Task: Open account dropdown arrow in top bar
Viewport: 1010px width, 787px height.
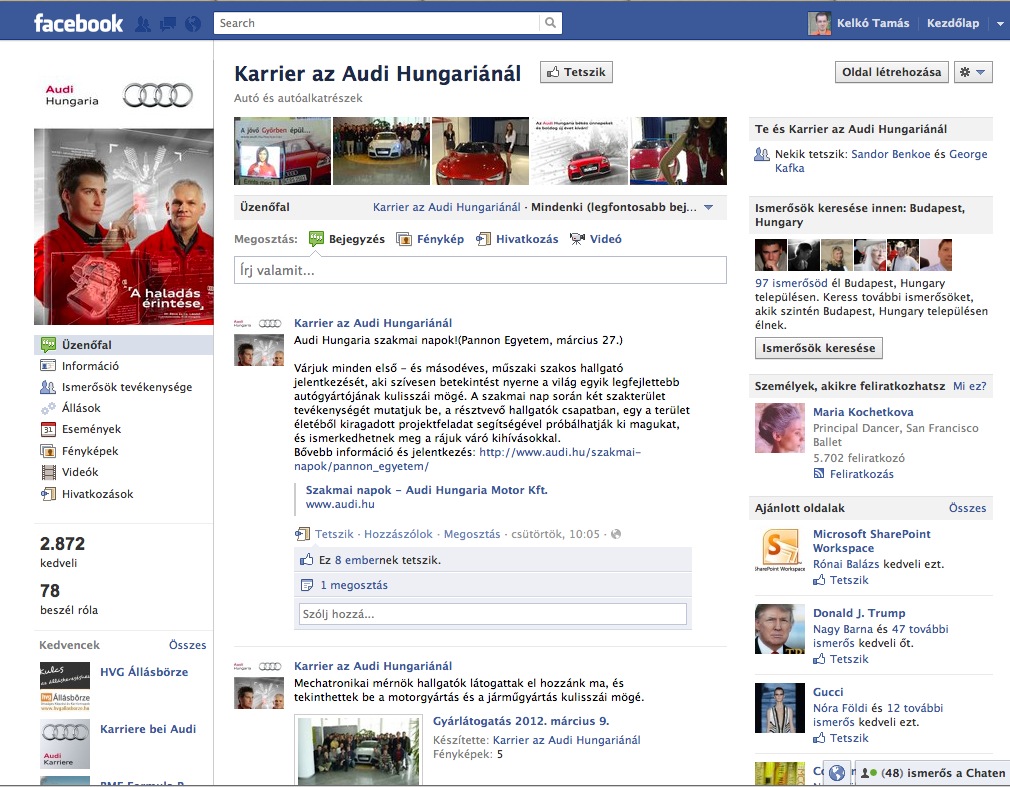Action: click(x=1000, y=24)
